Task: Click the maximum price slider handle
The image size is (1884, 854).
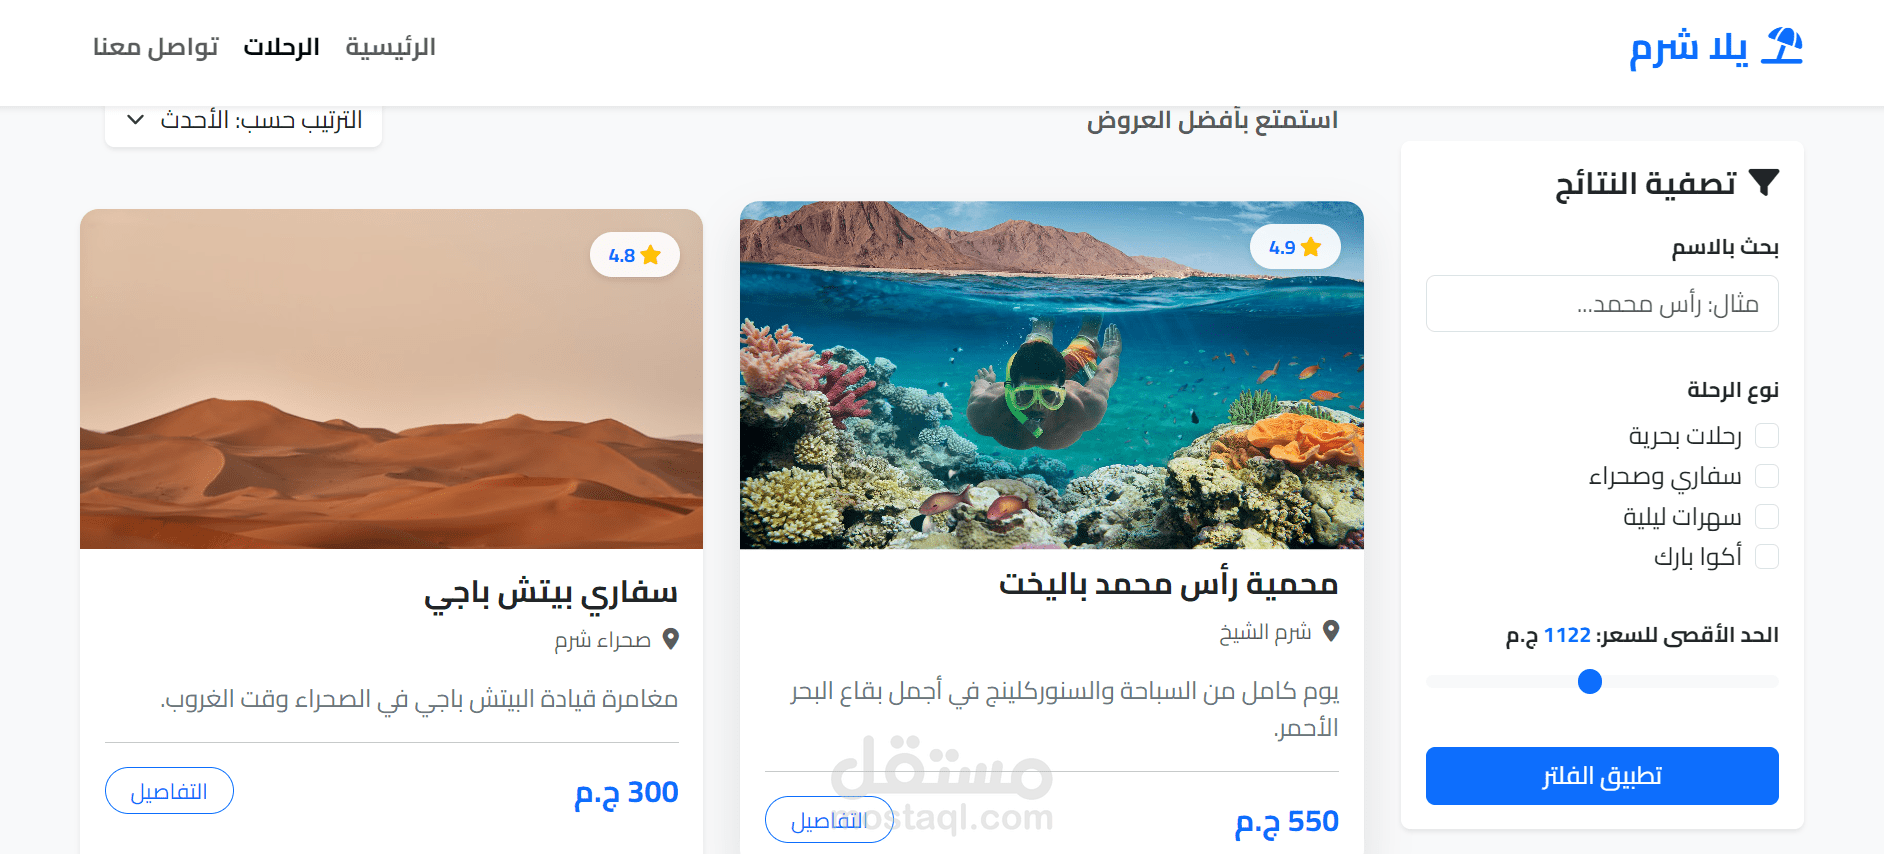Action: coord(1589,681)
